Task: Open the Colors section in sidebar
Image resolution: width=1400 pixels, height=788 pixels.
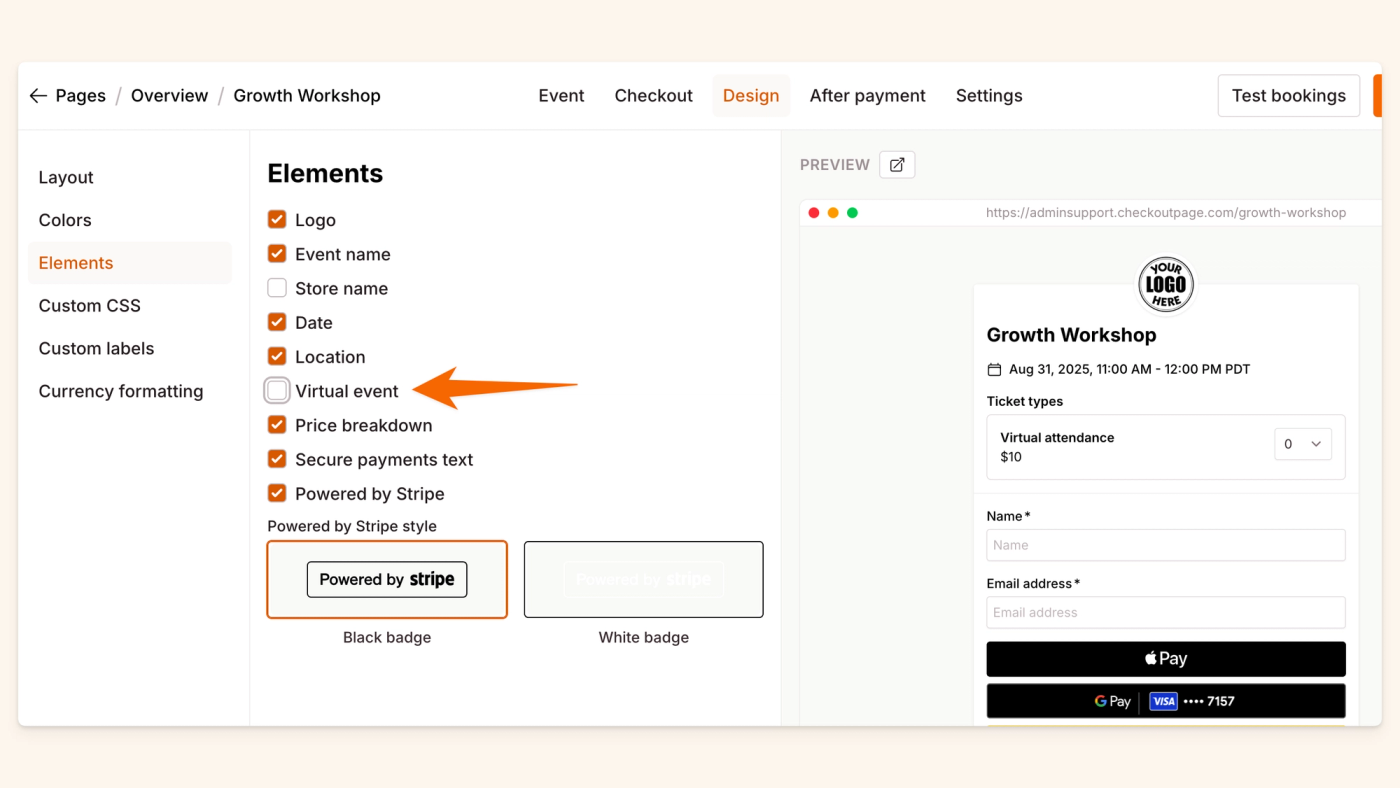Action: (x=130, y=220)
